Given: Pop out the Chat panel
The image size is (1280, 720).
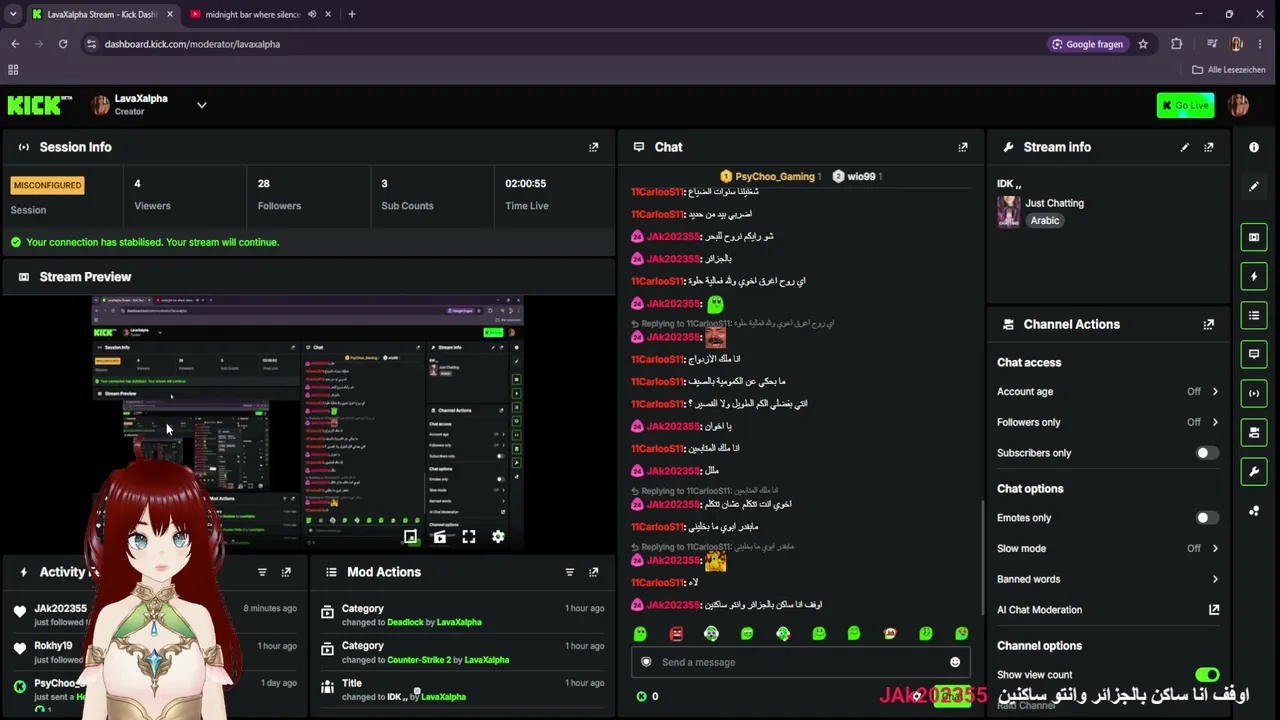Looking at the screenshot, I should (x=963, y=147).
